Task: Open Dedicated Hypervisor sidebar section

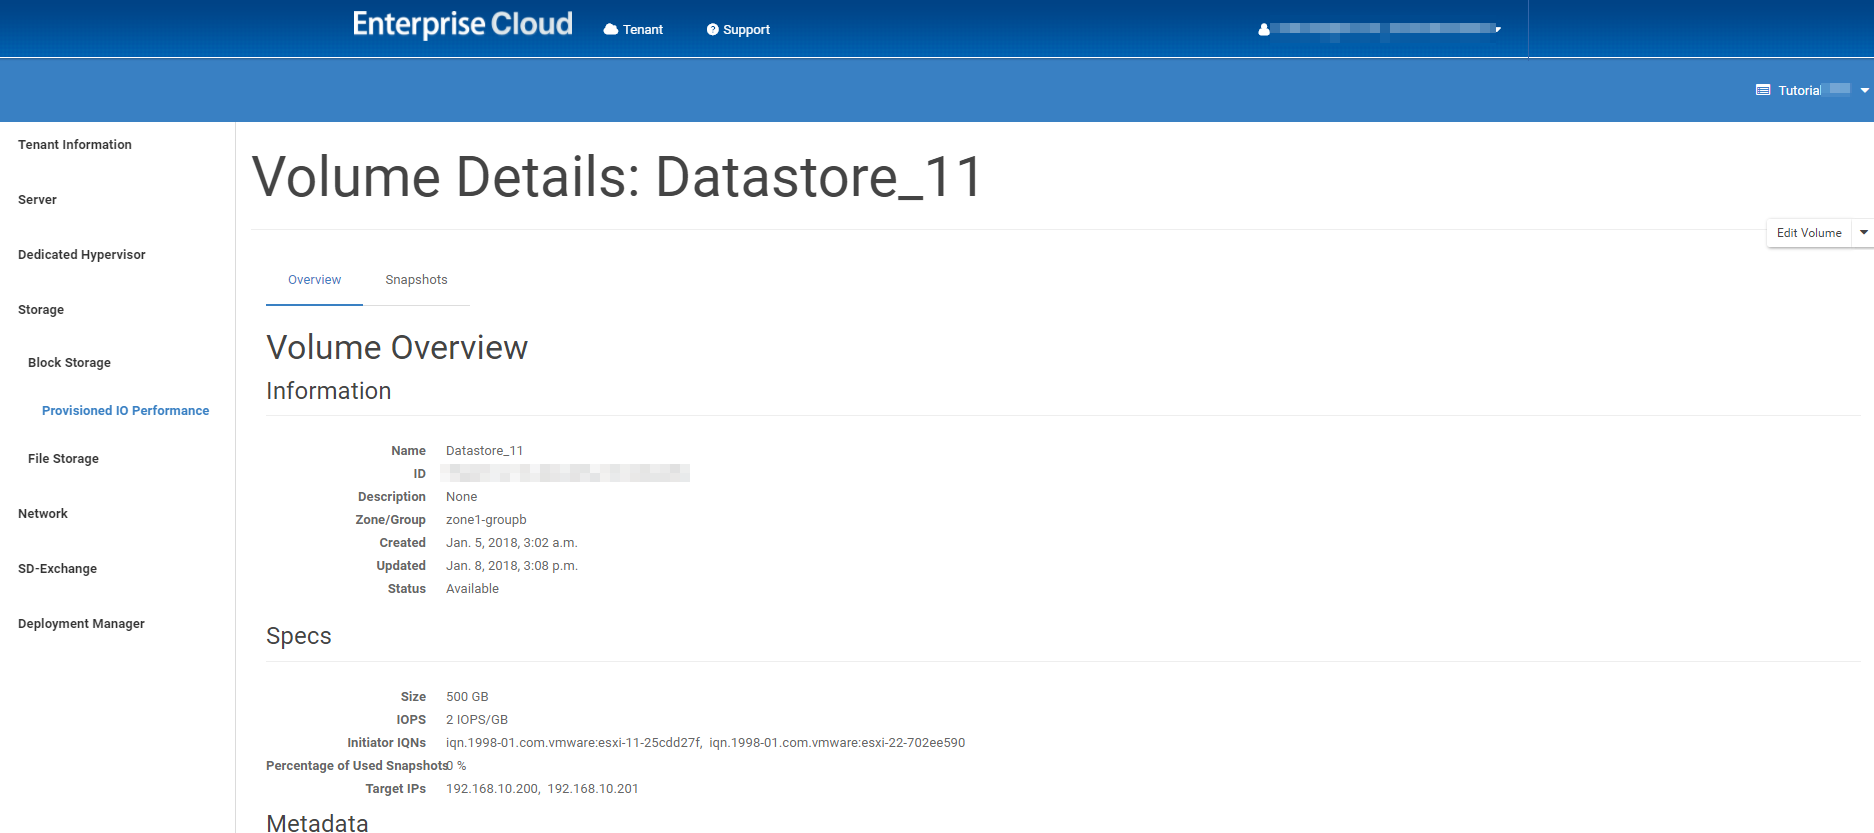Action: point(82,255)
